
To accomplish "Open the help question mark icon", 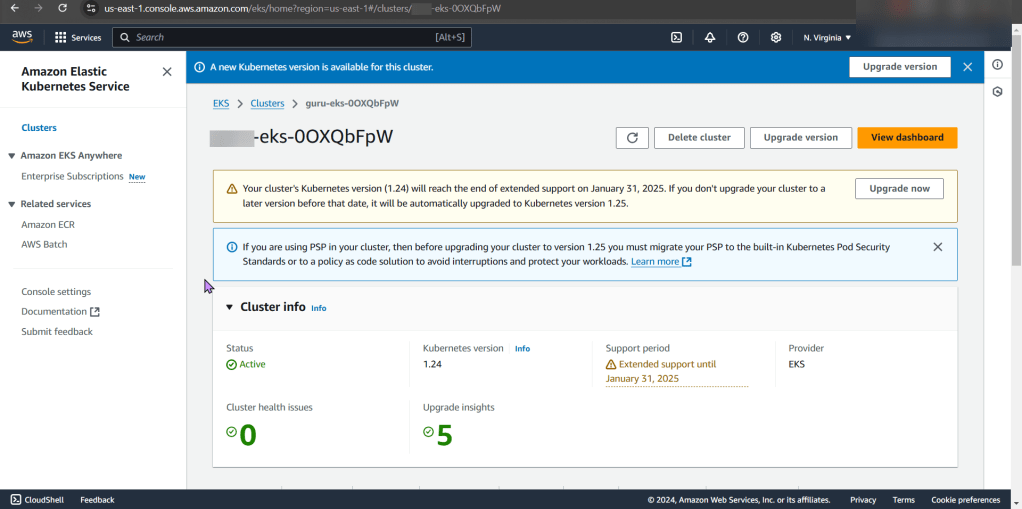I will [743, 38].
